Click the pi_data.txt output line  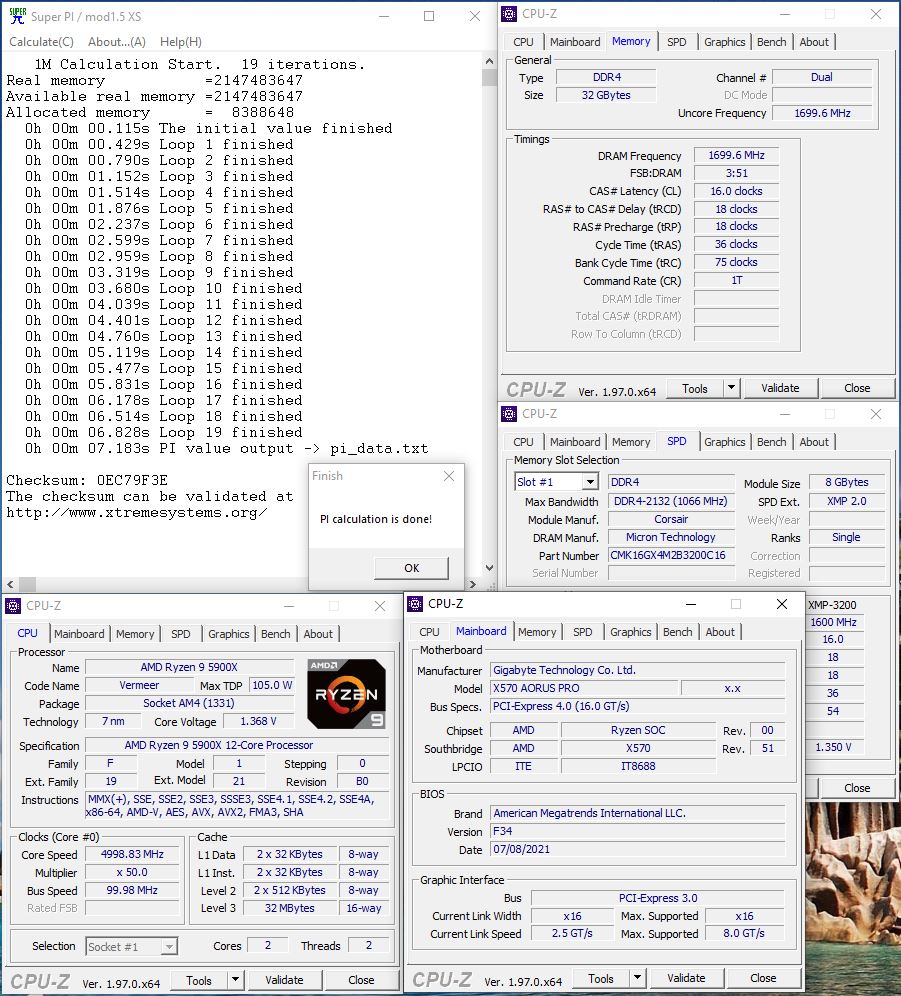[227, 448]
